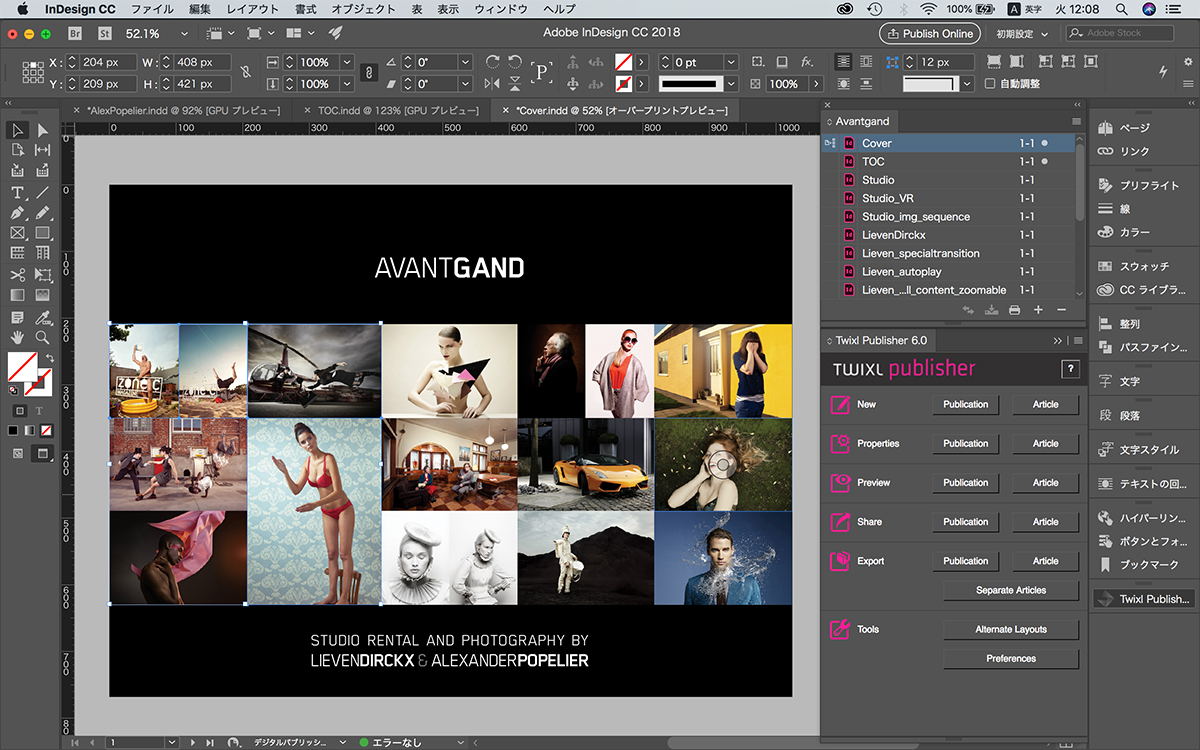Viewport: 1200px width, 750px height.
Task: Toggle constrain width and height proportions
Action: pos(245,73)
